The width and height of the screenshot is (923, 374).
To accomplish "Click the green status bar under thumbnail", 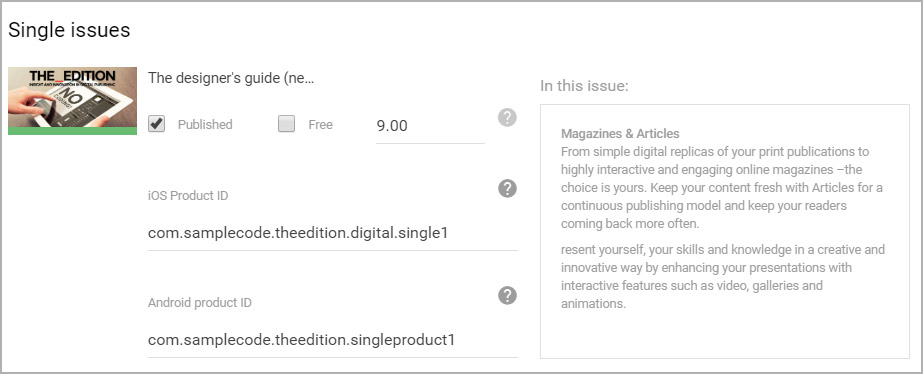I will pyautogui.click(x=72, y=131).
